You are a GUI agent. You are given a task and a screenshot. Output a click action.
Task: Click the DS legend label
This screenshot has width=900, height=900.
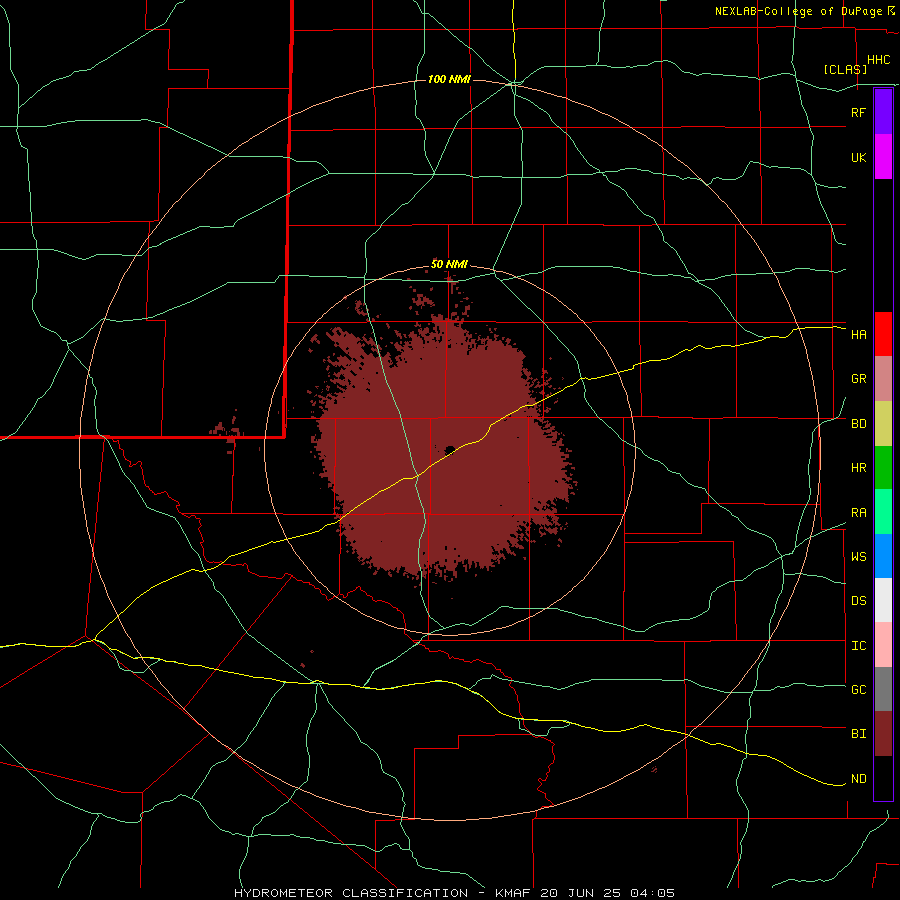[858, 601]
